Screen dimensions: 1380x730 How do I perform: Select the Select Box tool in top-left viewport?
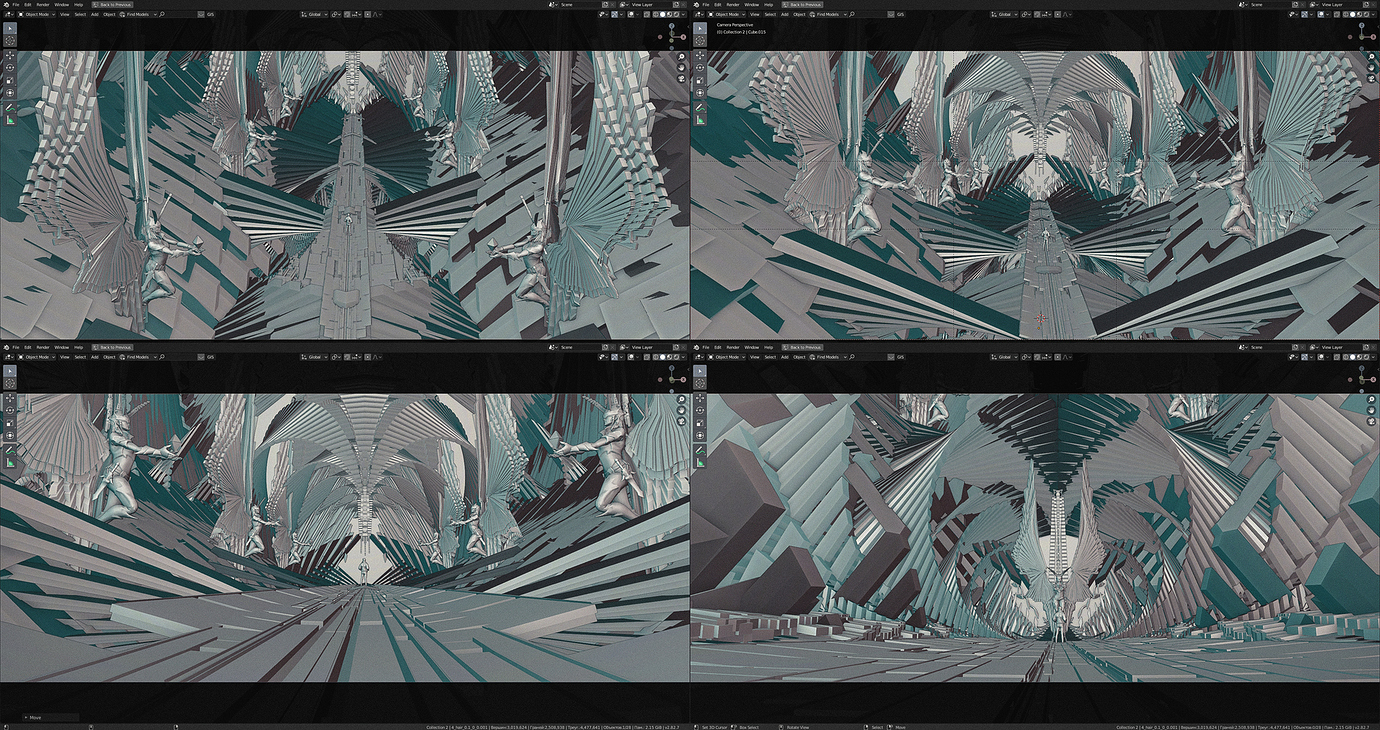coord(10,28)
